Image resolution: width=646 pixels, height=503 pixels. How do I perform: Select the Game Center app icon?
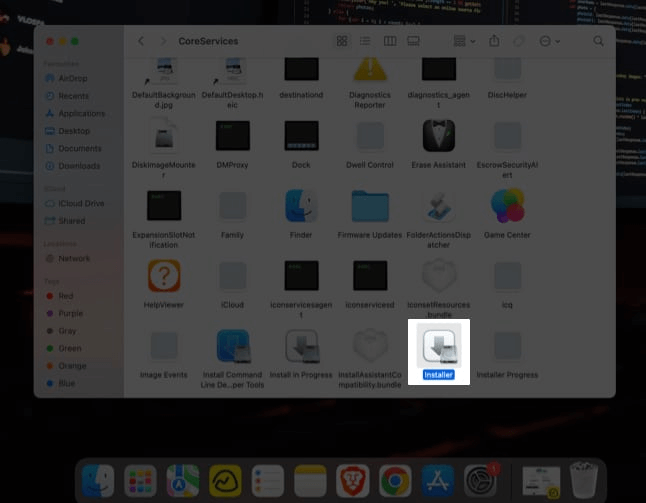(x=508, y=206)
